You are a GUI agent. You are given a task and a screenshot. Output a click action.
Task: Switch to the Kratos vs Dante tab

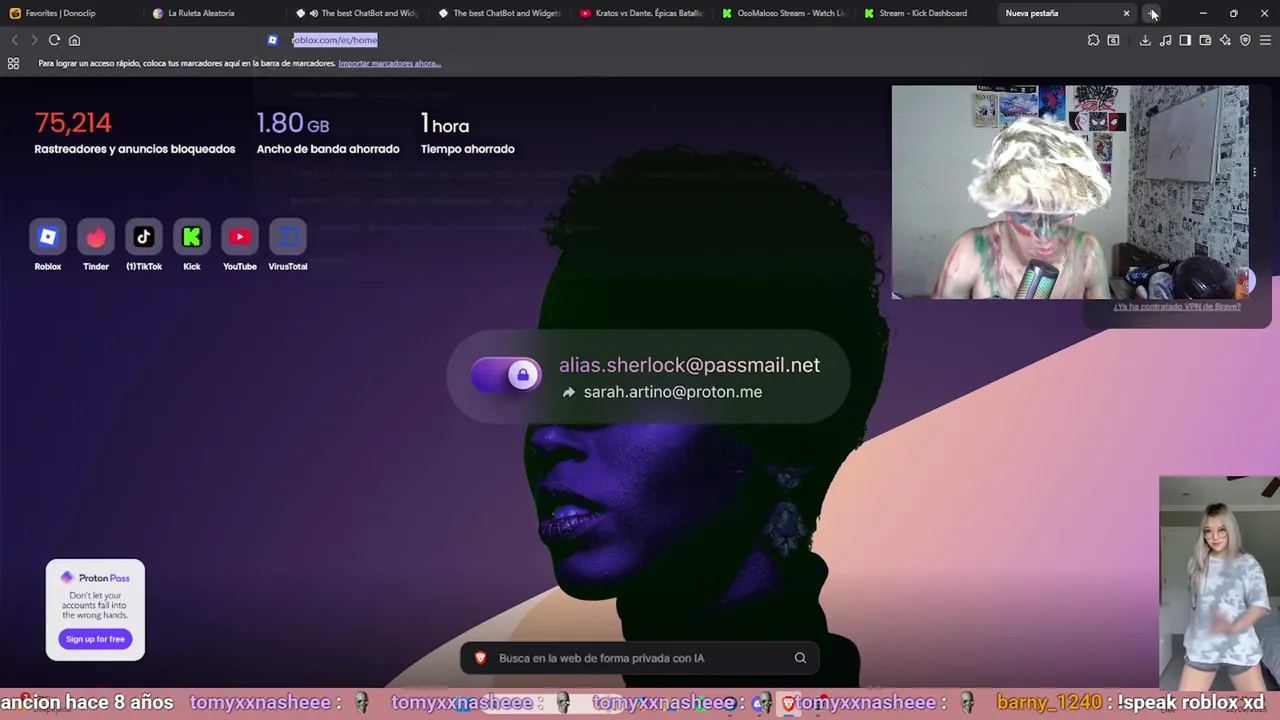click(x=642, y=13)
